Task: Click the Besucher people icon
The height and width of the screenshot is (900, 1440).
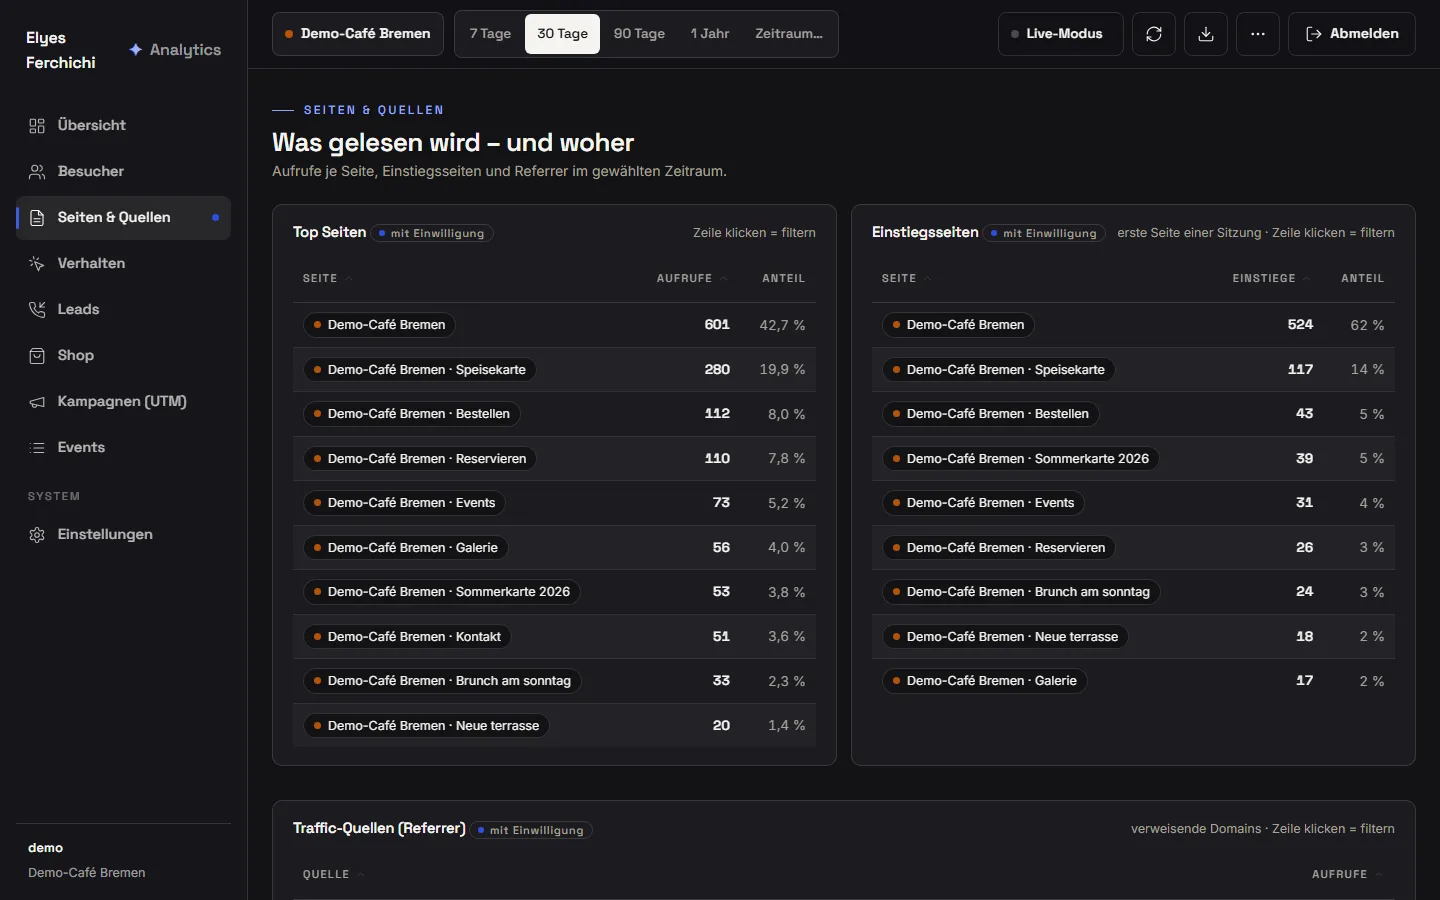Action: (x=37, y=172)
